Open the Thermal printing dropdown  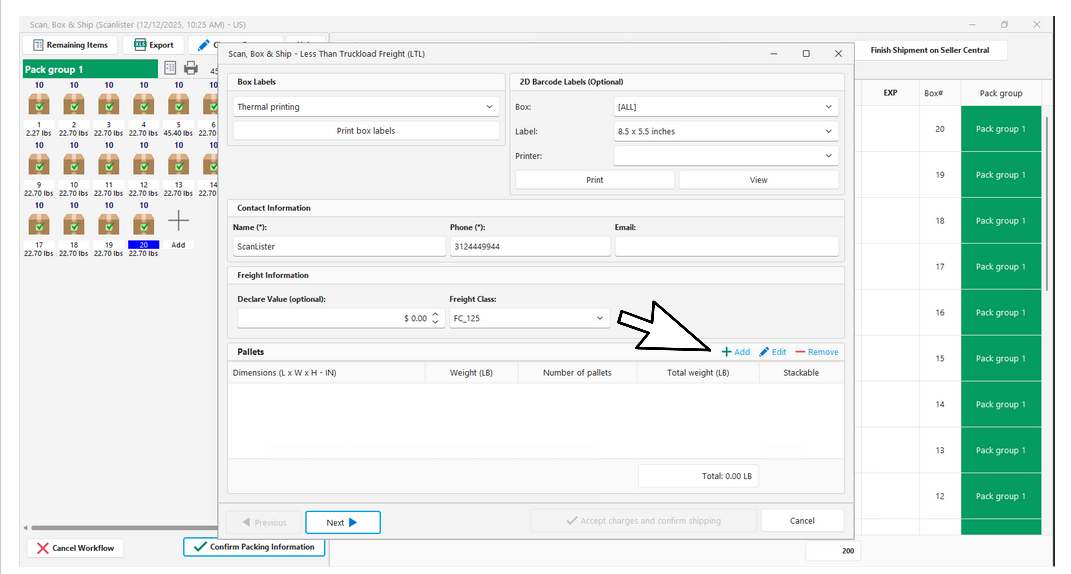[365, 106]
